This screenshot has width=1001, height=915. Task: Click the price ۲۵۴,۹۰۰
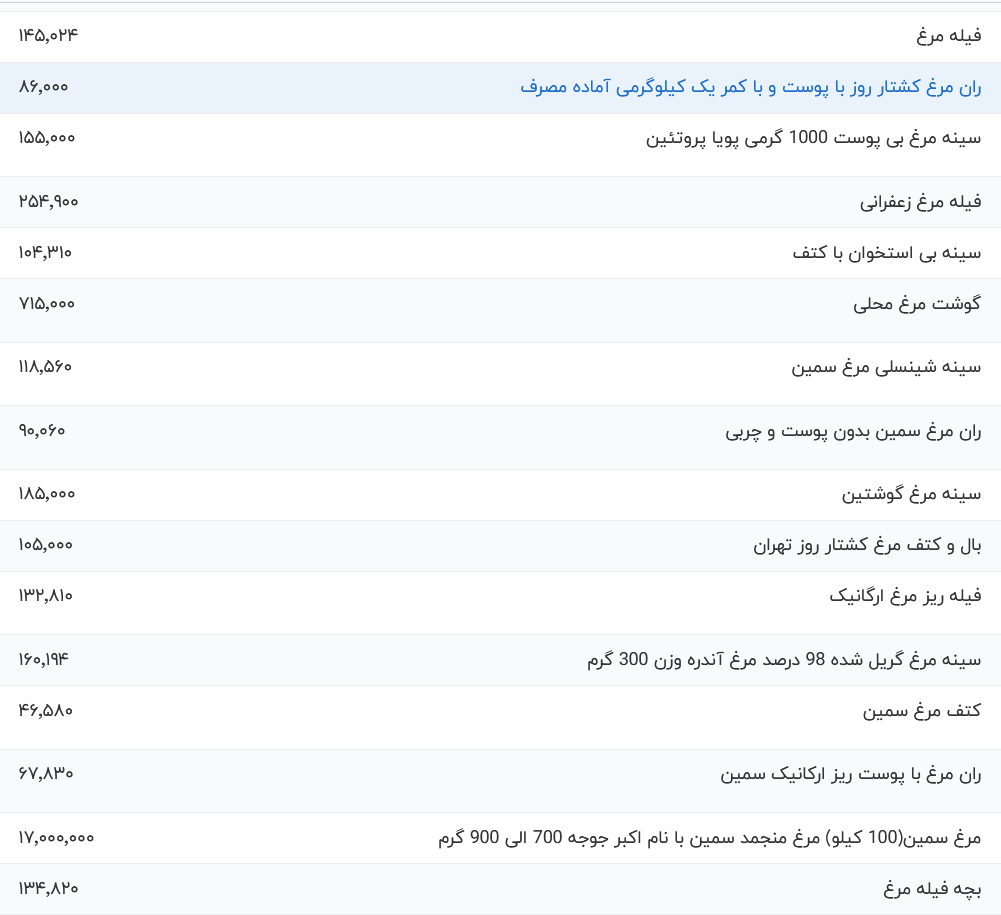click(48, 202)
